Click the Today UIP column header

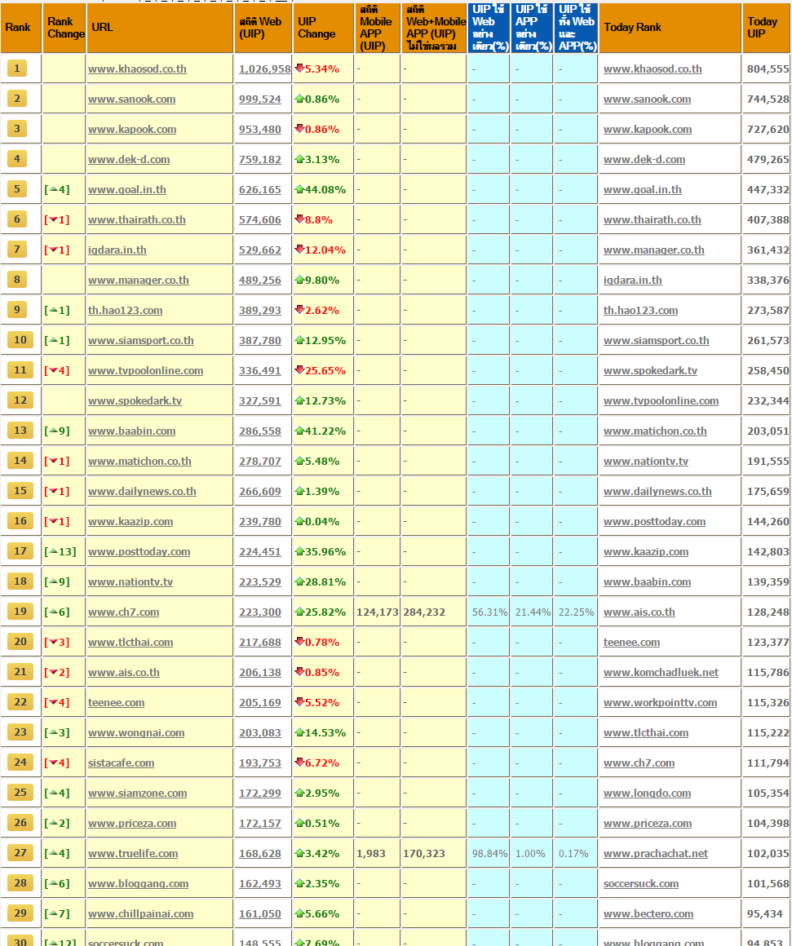[x=762, y=28]
